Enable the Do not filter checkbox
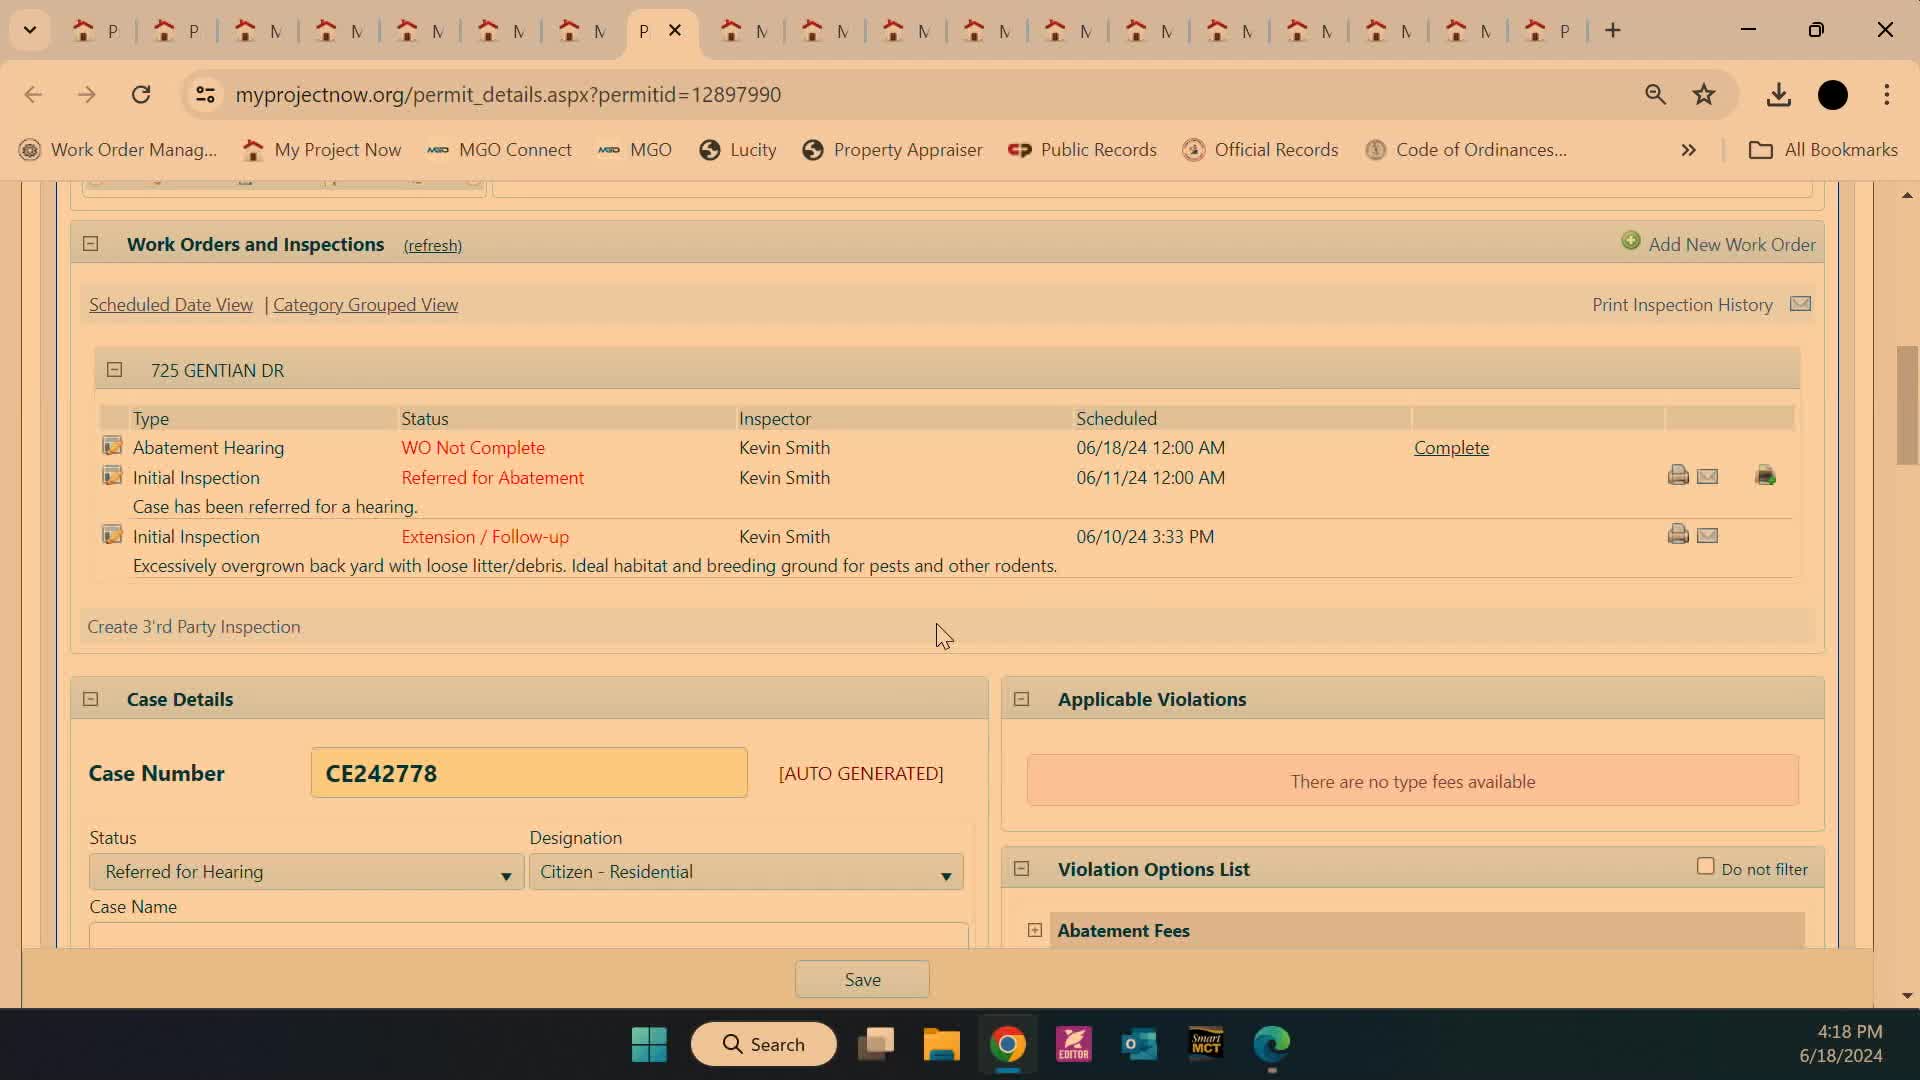This screenshot has height=1080, width=1920. [1706, 867]
